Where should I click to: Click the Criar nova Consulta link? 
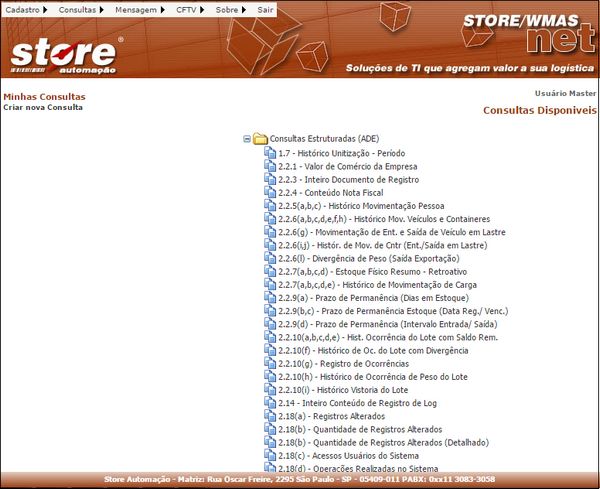point(43,107)
